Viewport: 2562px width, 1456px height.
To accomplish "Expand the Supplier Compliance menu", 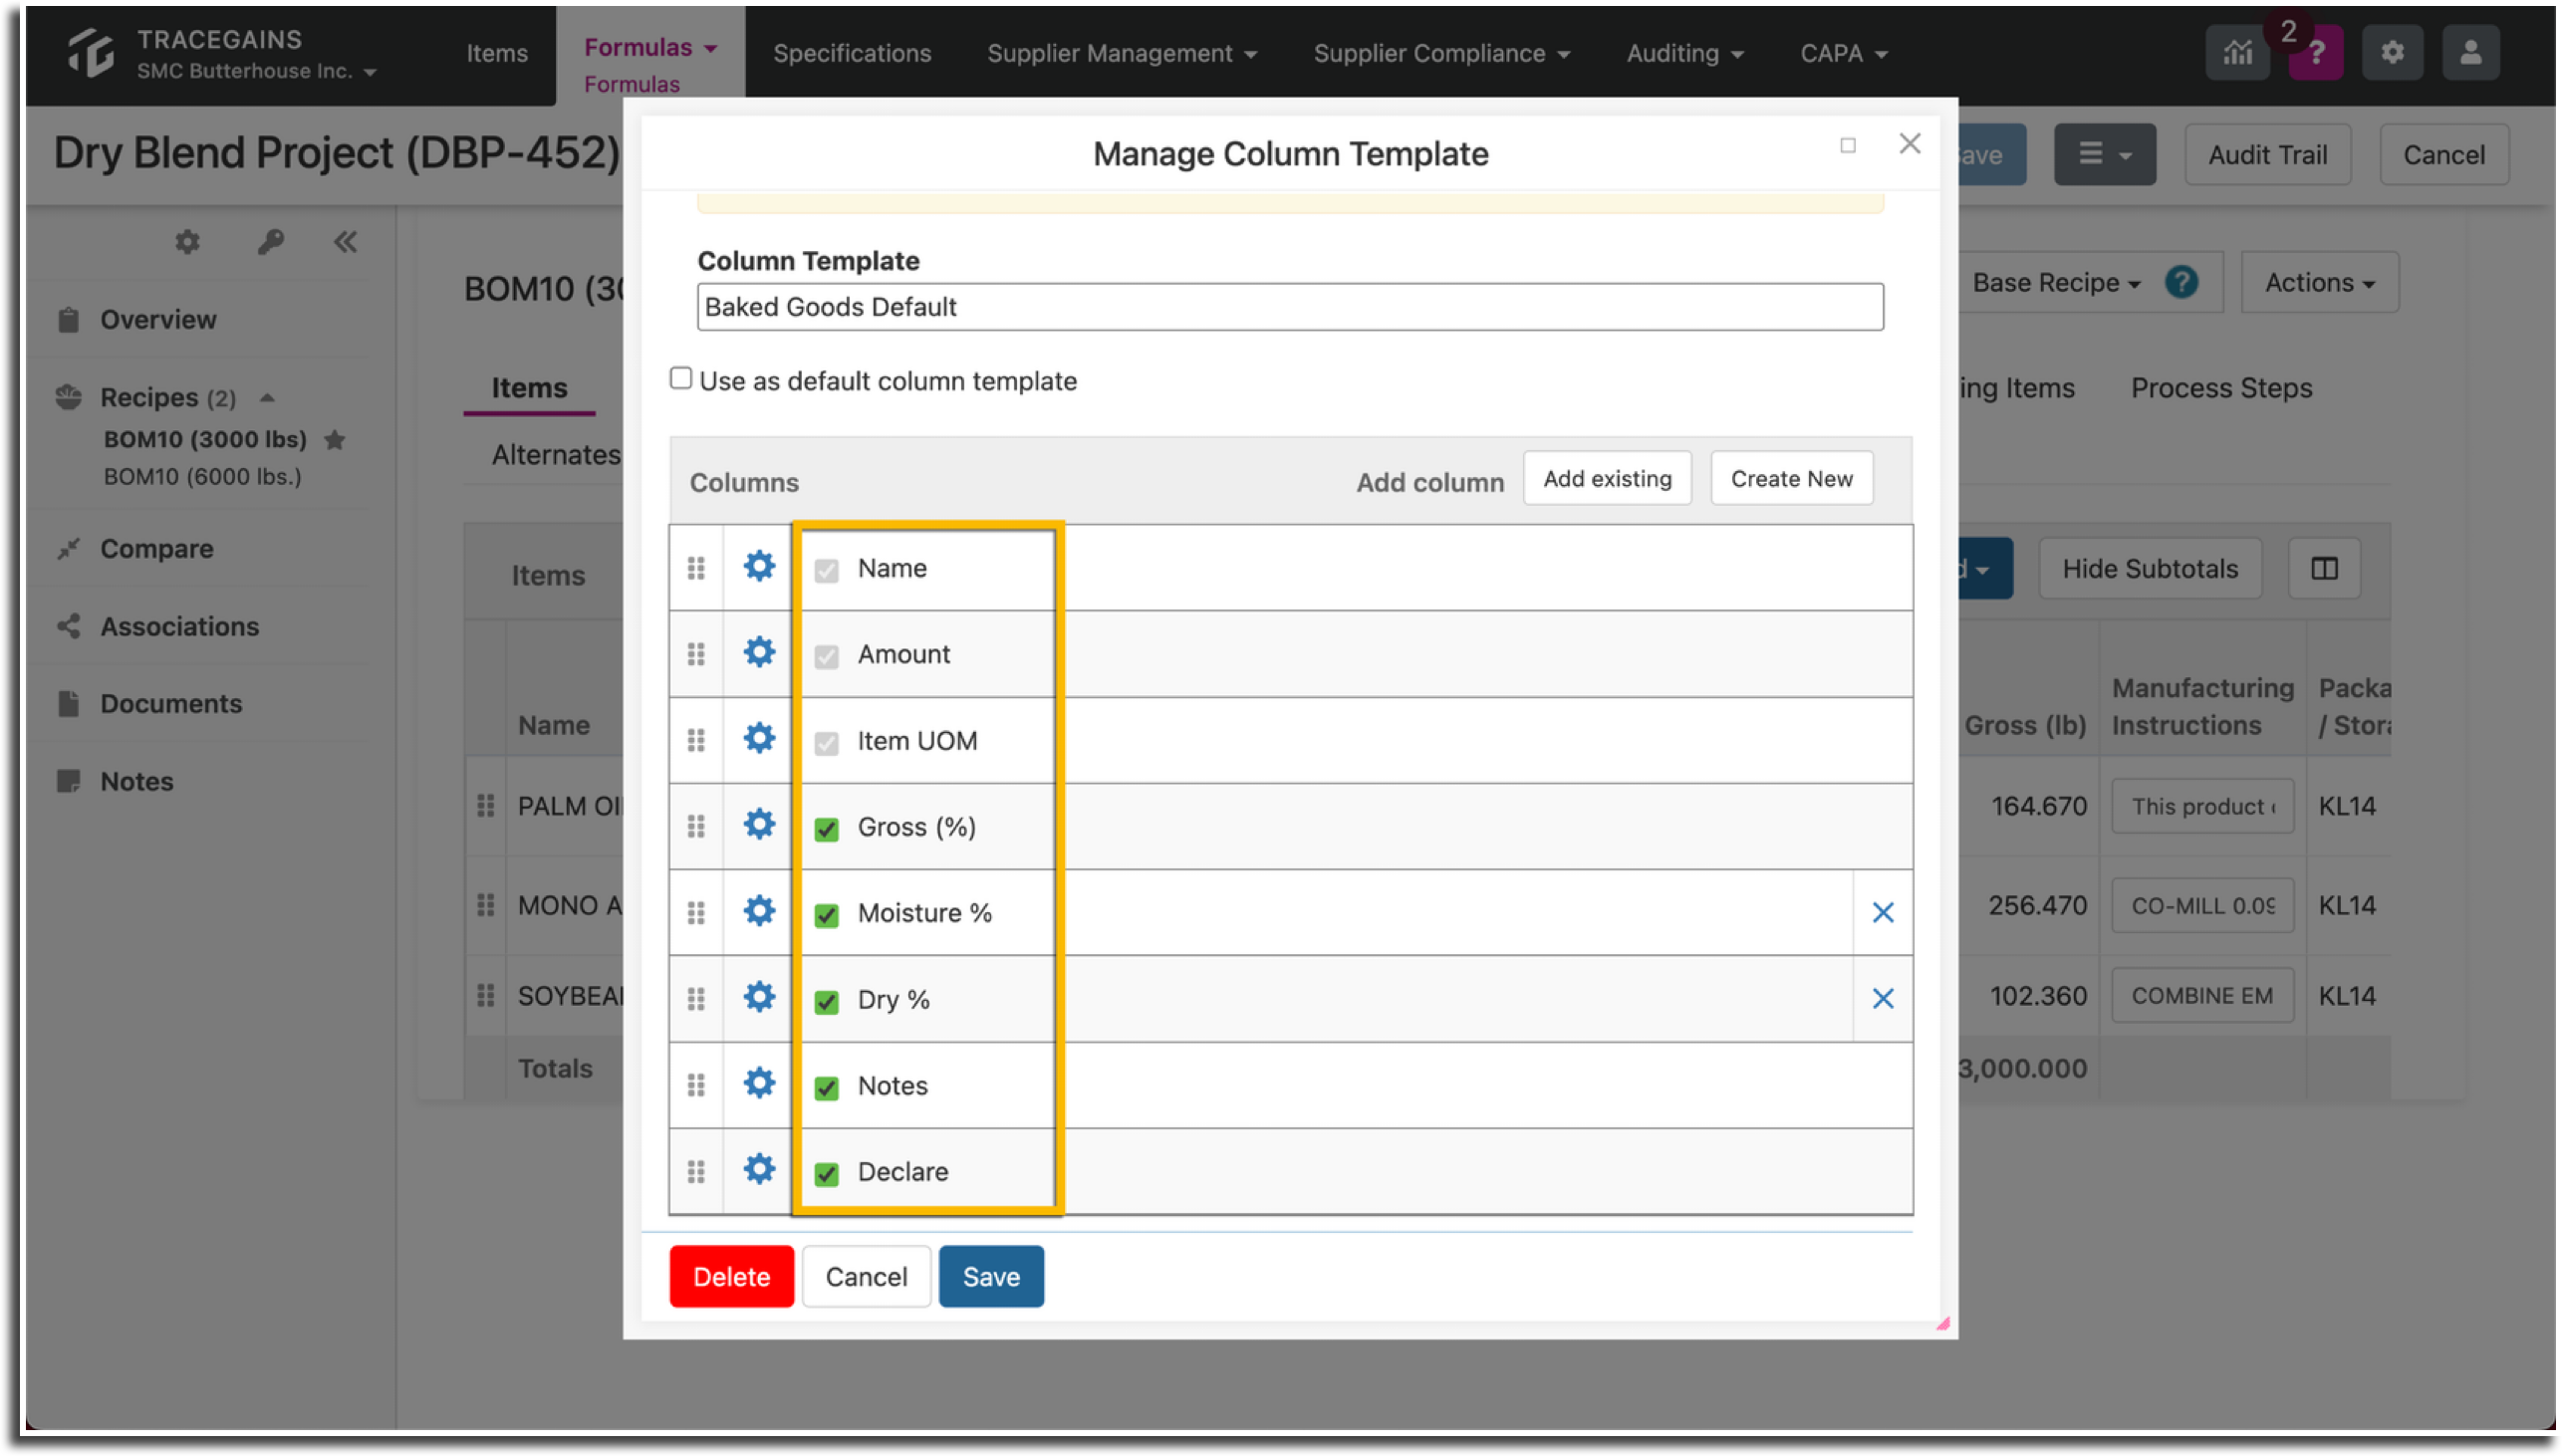I will pyautogui.click(x=1441, y=53).
